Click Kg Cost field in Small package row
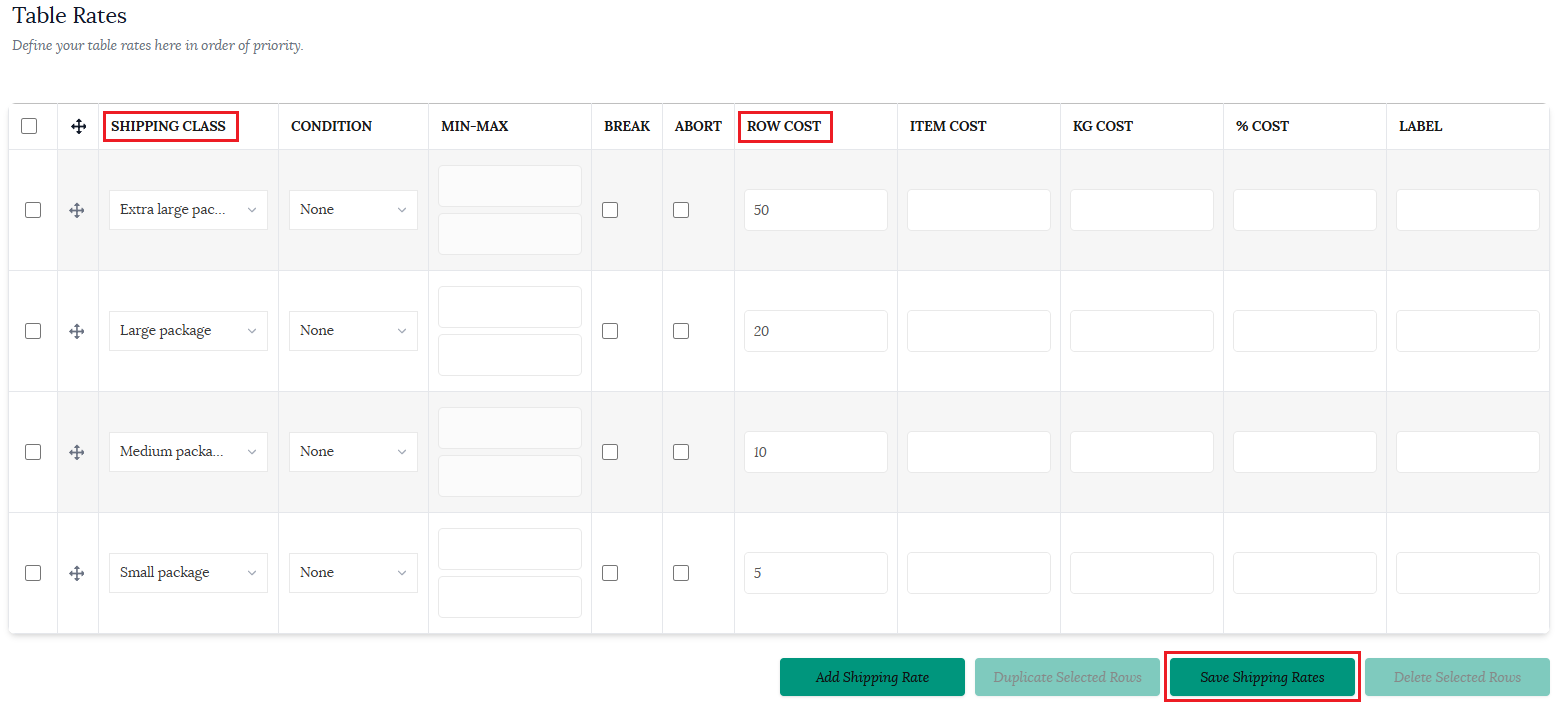Viewport: 1564px width, 706px height. 1142,573
